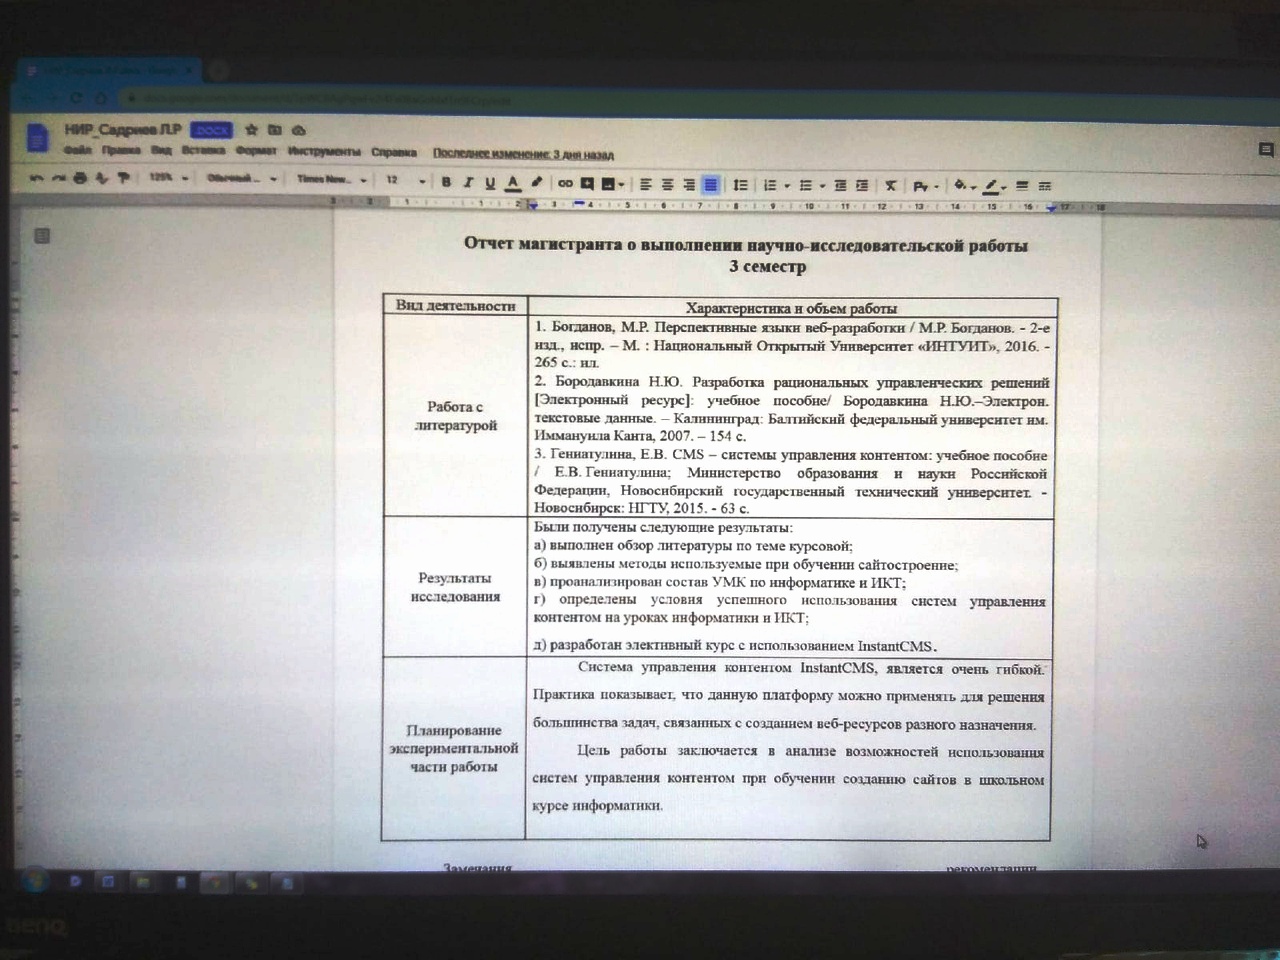The image size is (1280, 960).
Task: Open the Файл menu
Action: click(x=77, y=150)
